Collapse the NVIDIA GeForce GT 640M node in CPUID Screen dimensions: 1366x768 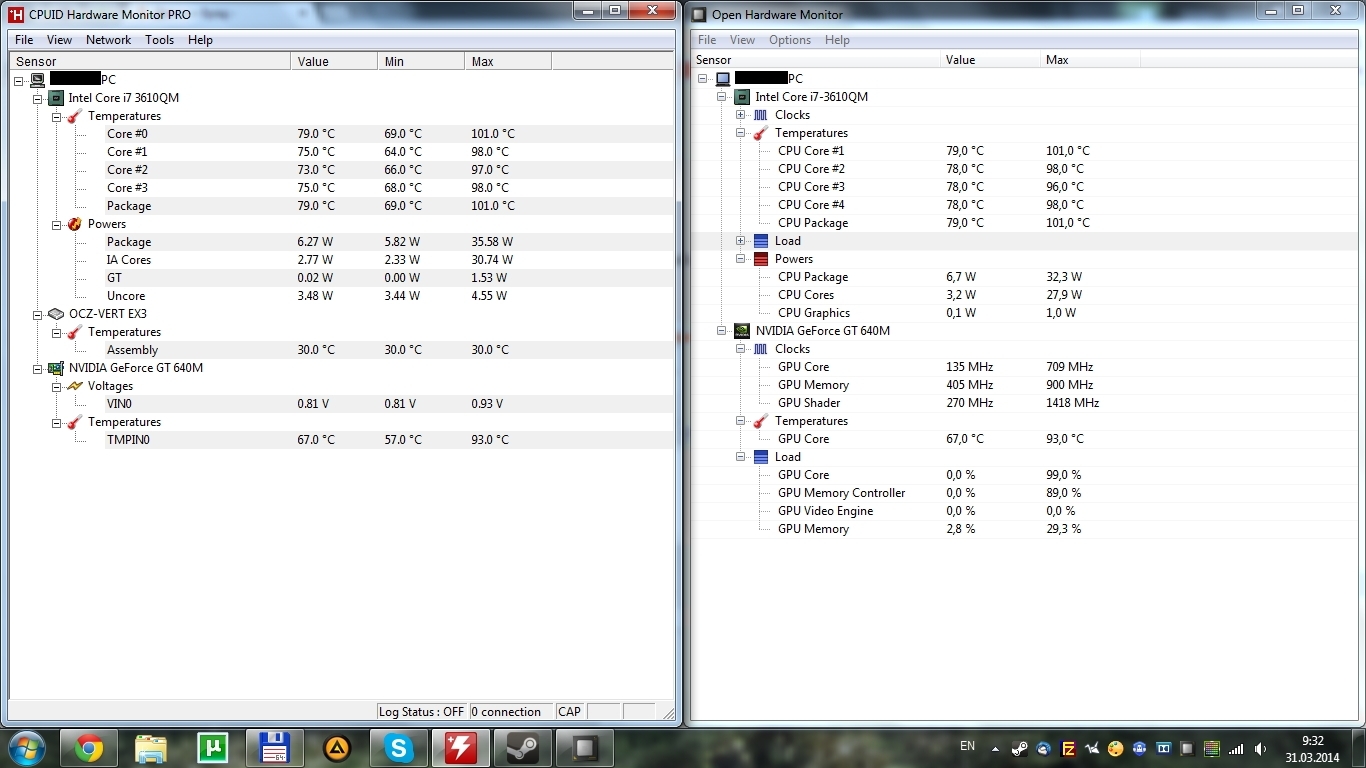coord(38,368)
